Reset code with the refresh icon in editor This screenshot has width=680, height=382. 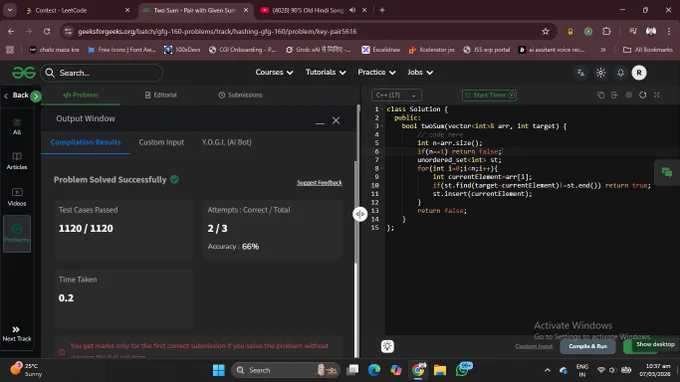[643, 95]
